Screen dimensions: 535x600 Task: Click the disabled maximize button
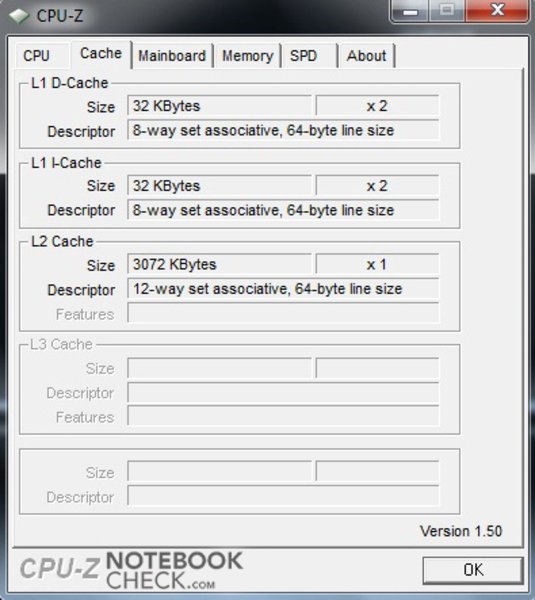click(447, 10)
